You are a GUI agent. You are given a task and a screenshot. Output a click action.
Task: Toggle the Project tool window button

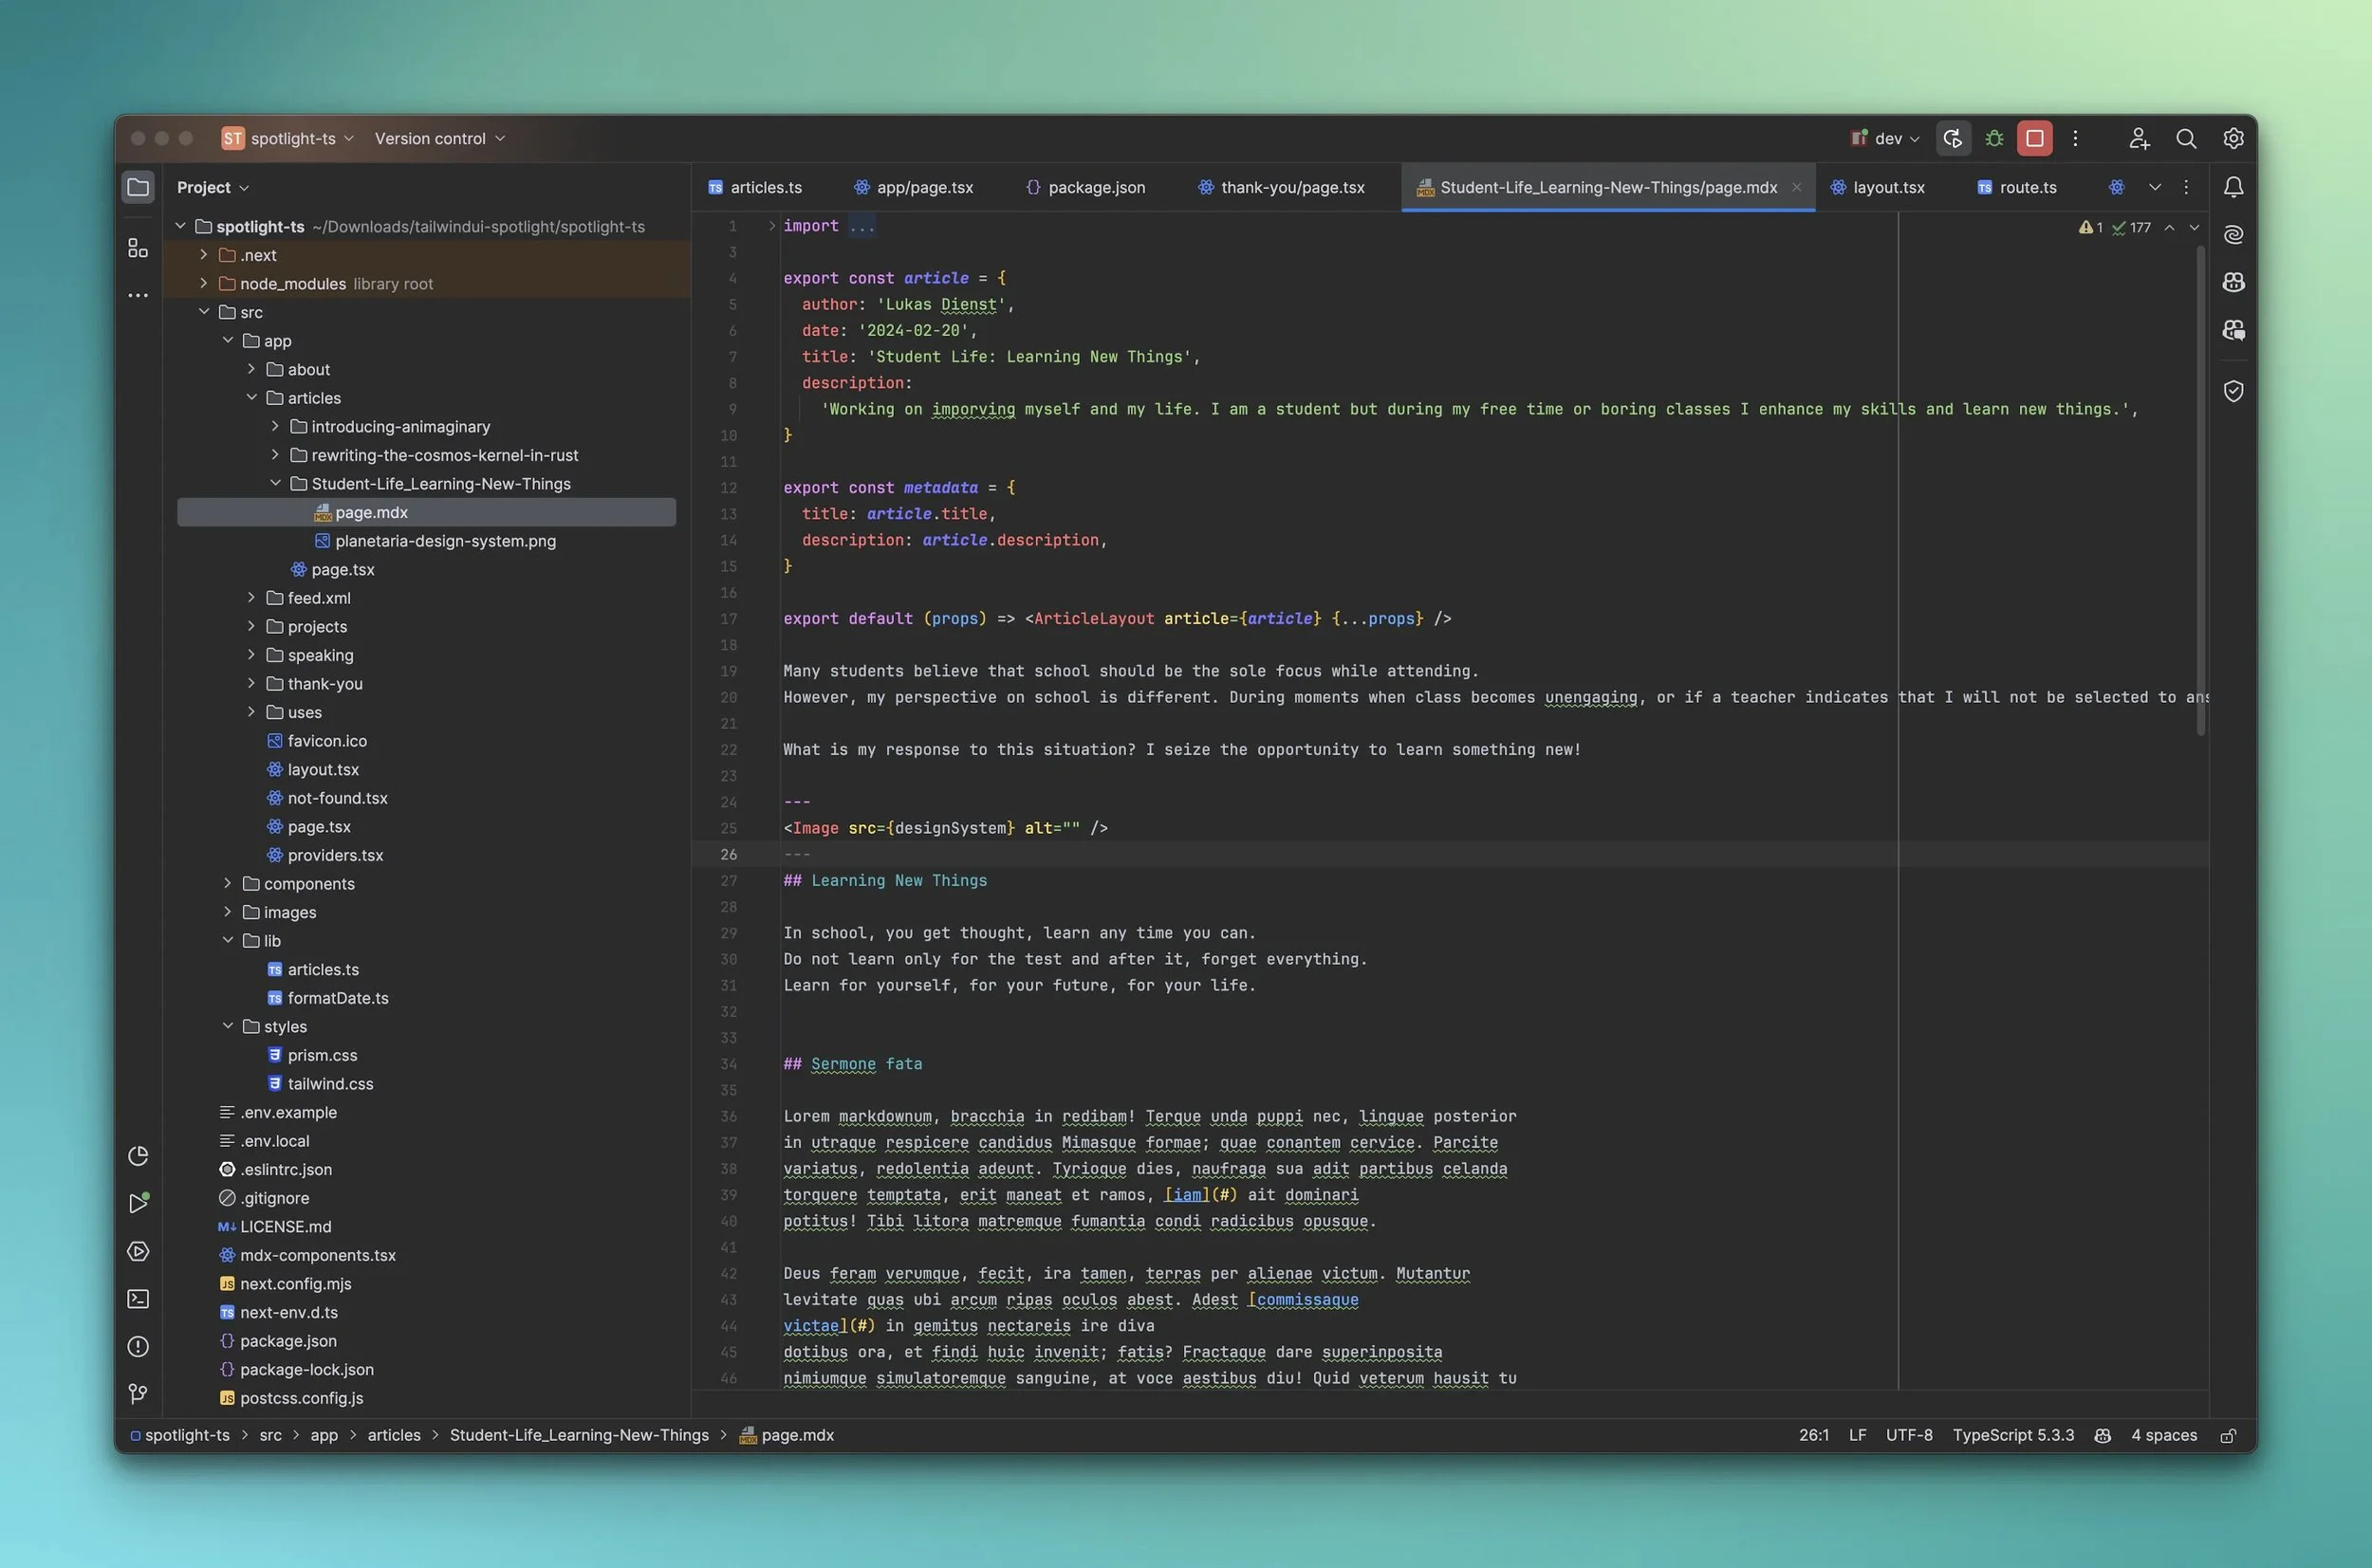coord(138,187)
